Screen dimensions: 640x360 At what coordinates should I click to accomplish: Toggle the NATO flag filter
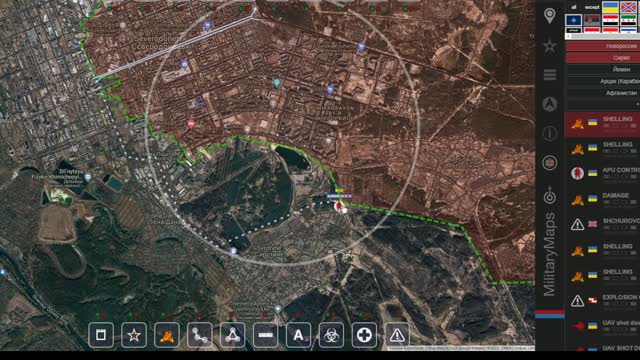click(574, 20)
